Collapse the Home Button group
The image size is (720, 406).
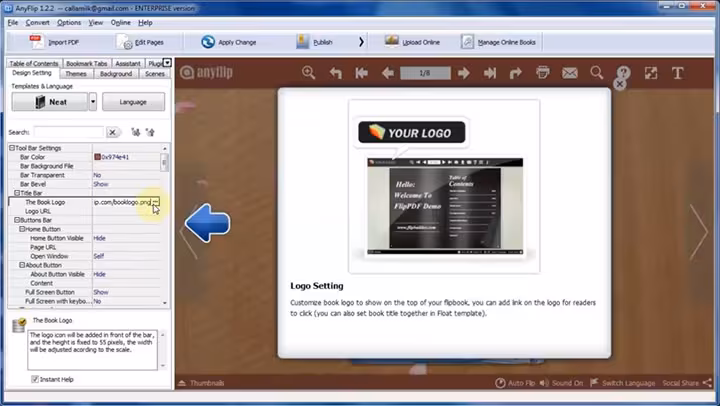pos(22,229)
